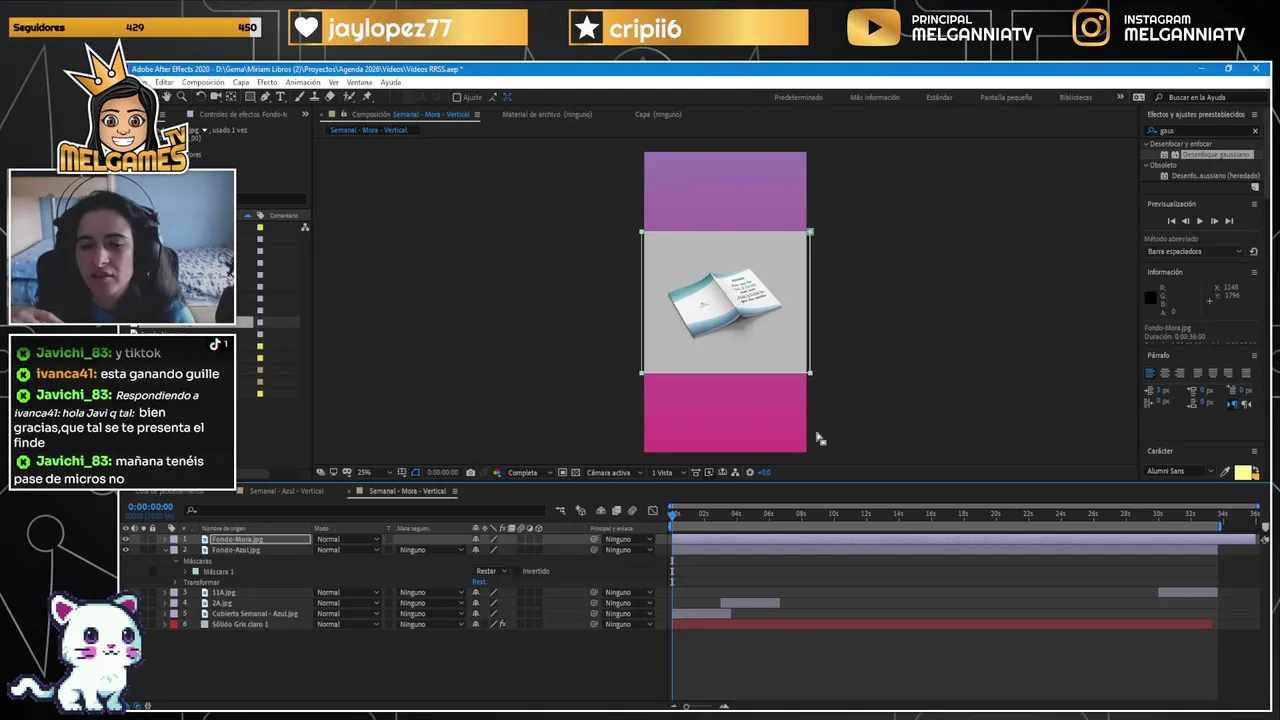Open the Ventana menu
1280x720 pixels.
pos(359,82)
